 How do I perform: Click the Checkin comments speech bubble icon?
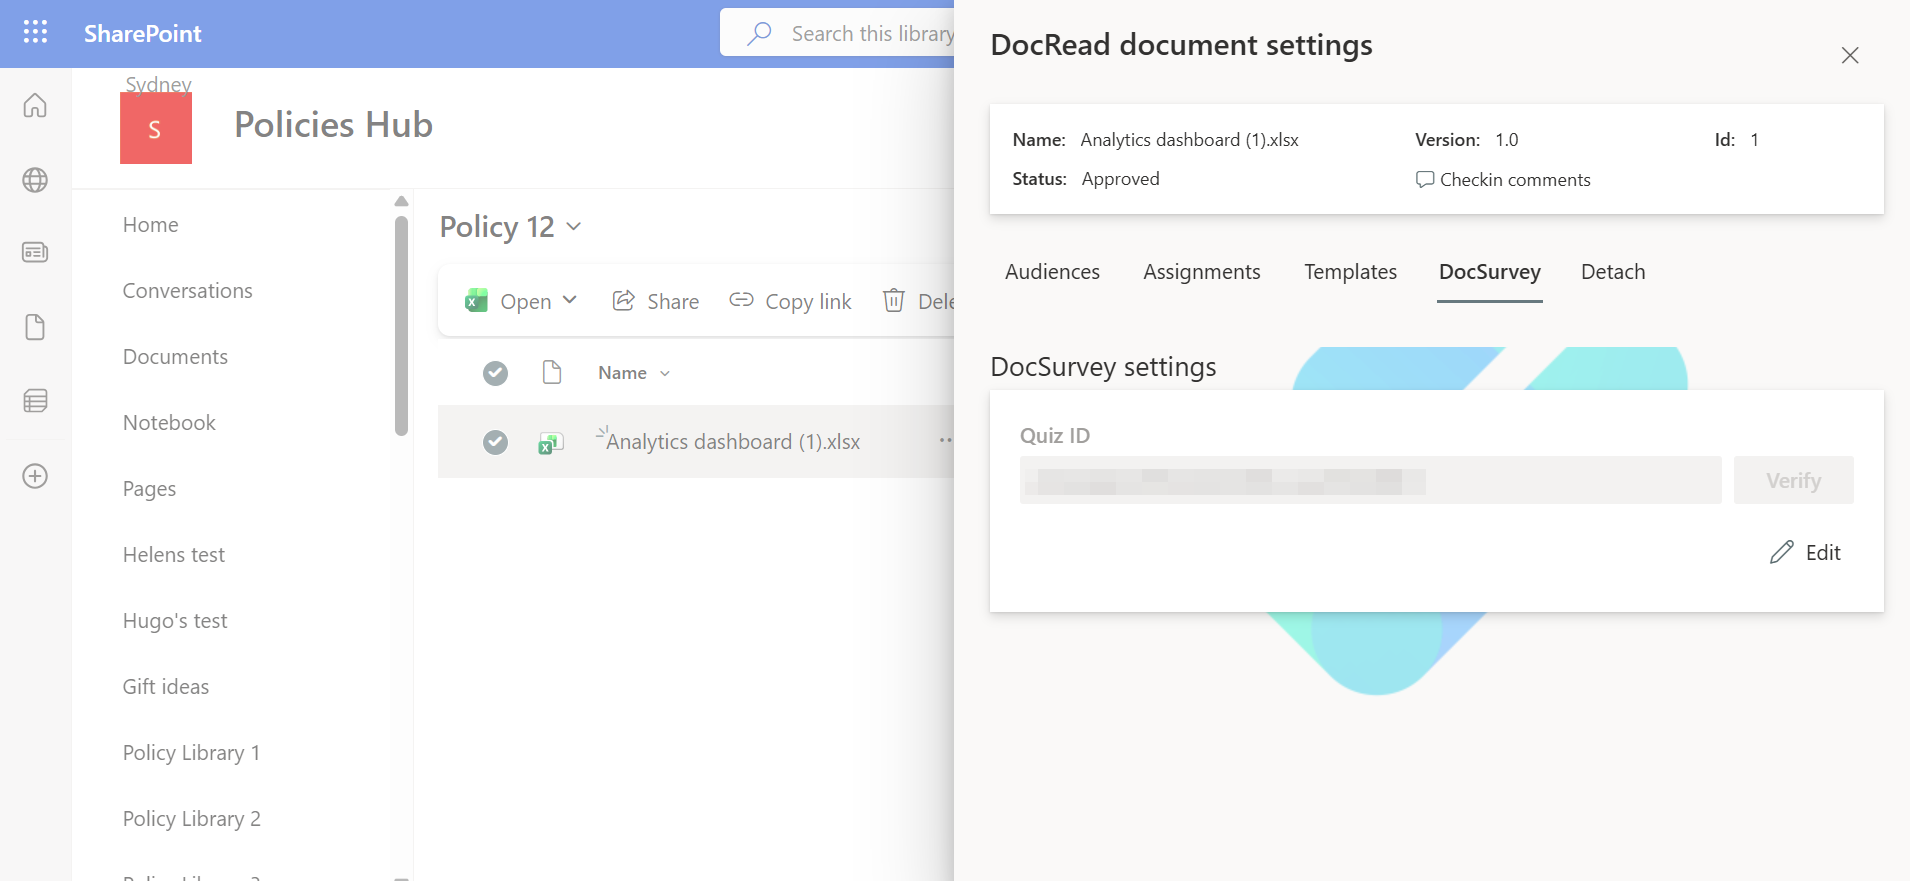click(1425, 180)
